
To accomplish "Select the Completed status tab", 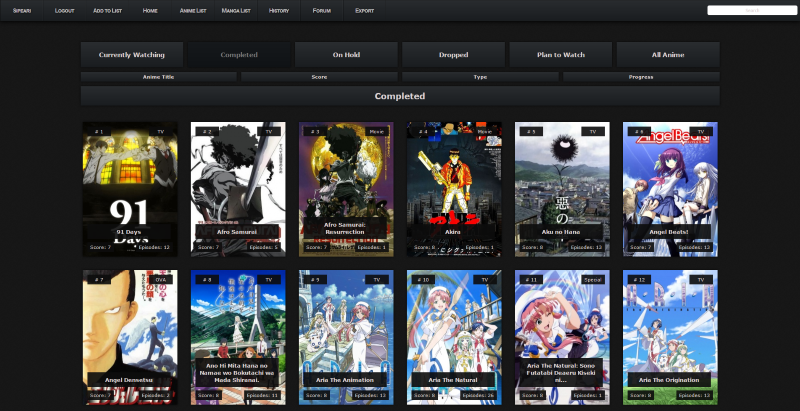I will (239, 55).
